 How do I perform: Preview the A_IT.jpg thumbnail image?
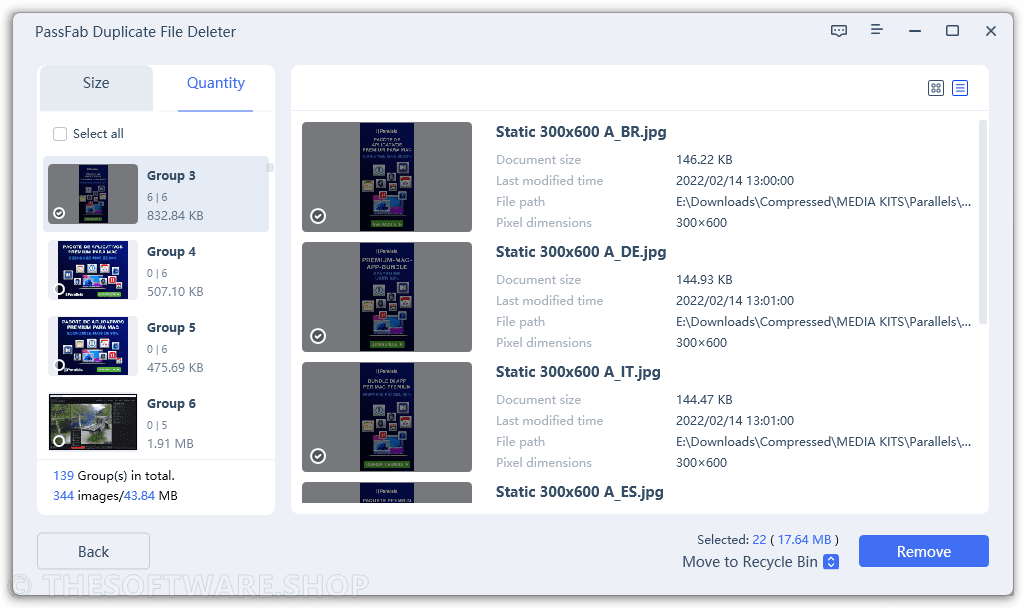(387, 417)
